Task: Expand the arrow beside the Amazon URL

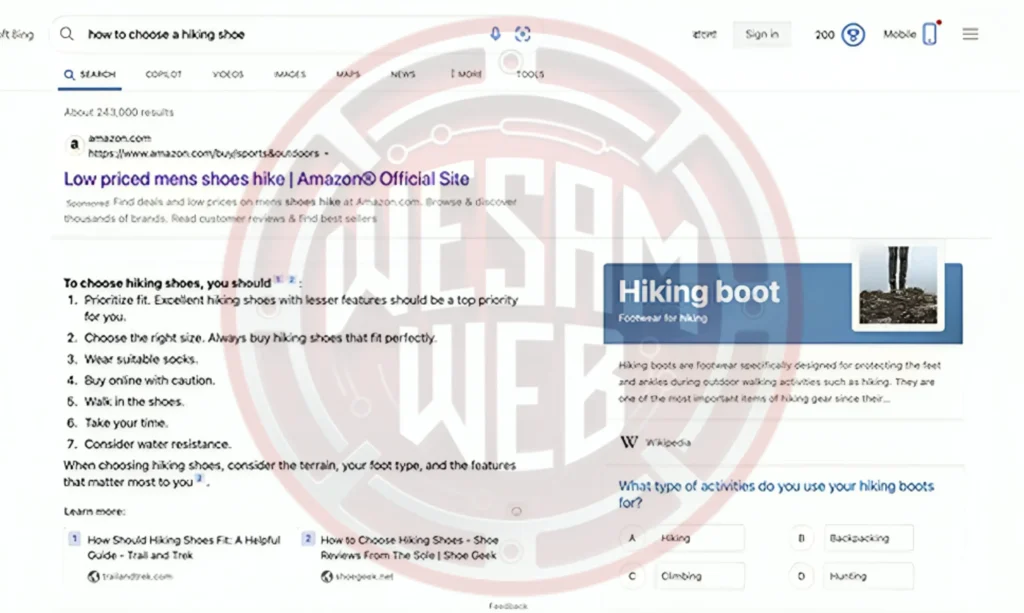Action: click(326, 154)
